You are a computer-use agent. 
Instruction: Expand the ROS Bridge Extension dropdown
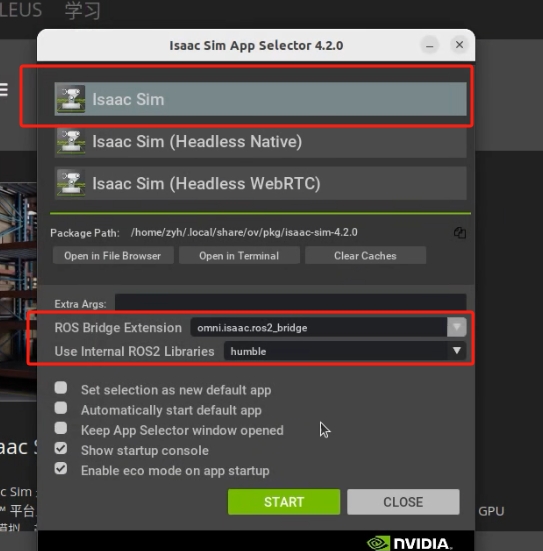(457, 327)
